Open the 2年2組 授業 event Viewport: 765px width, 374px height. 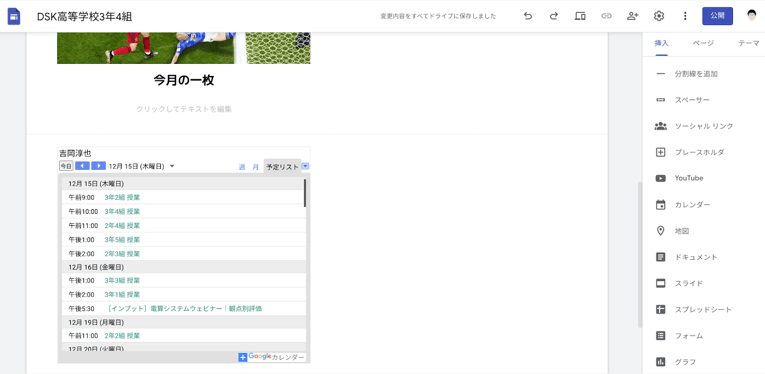[122, 336]
